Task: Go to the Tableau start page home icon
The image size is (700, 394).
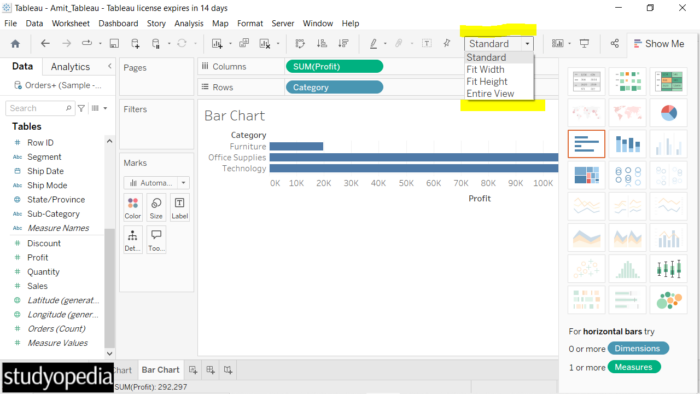Action: point(15,44)
